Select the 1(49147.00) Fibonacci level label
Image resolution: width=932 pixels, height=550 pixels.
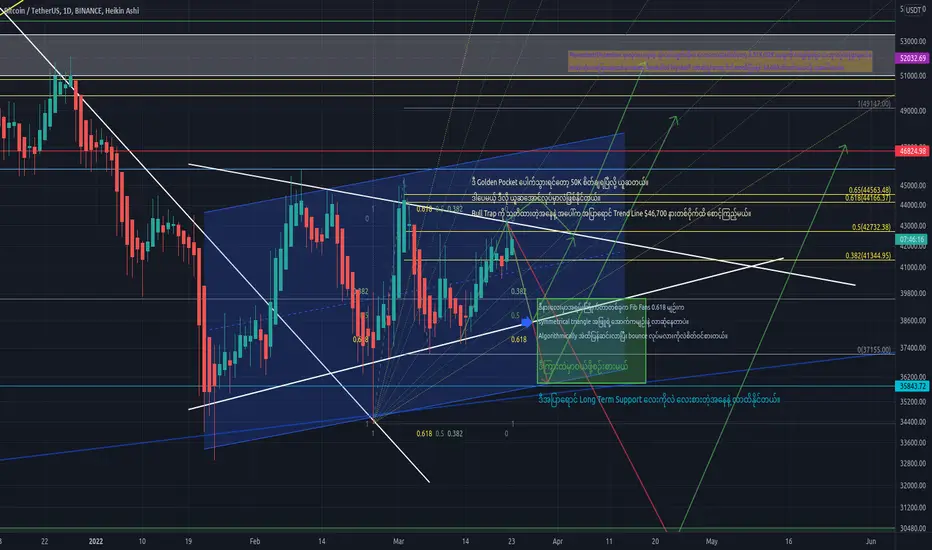pyautogui.click(x=873, y=103)
